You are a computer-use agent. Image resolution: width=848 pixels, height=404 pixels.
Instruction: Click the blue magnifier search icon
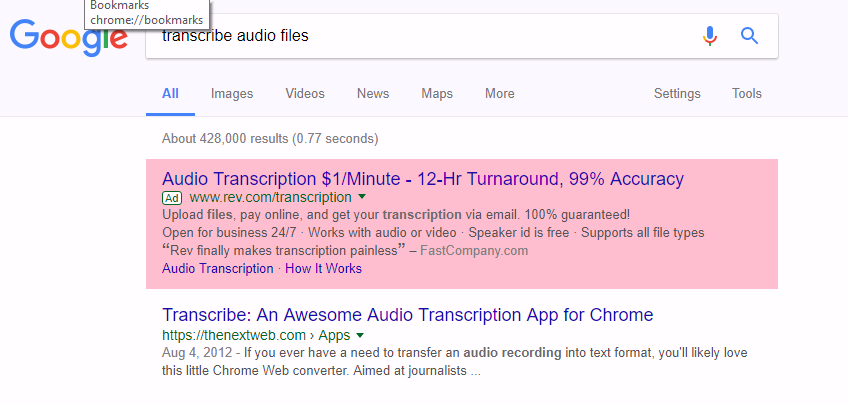[750, 36]
